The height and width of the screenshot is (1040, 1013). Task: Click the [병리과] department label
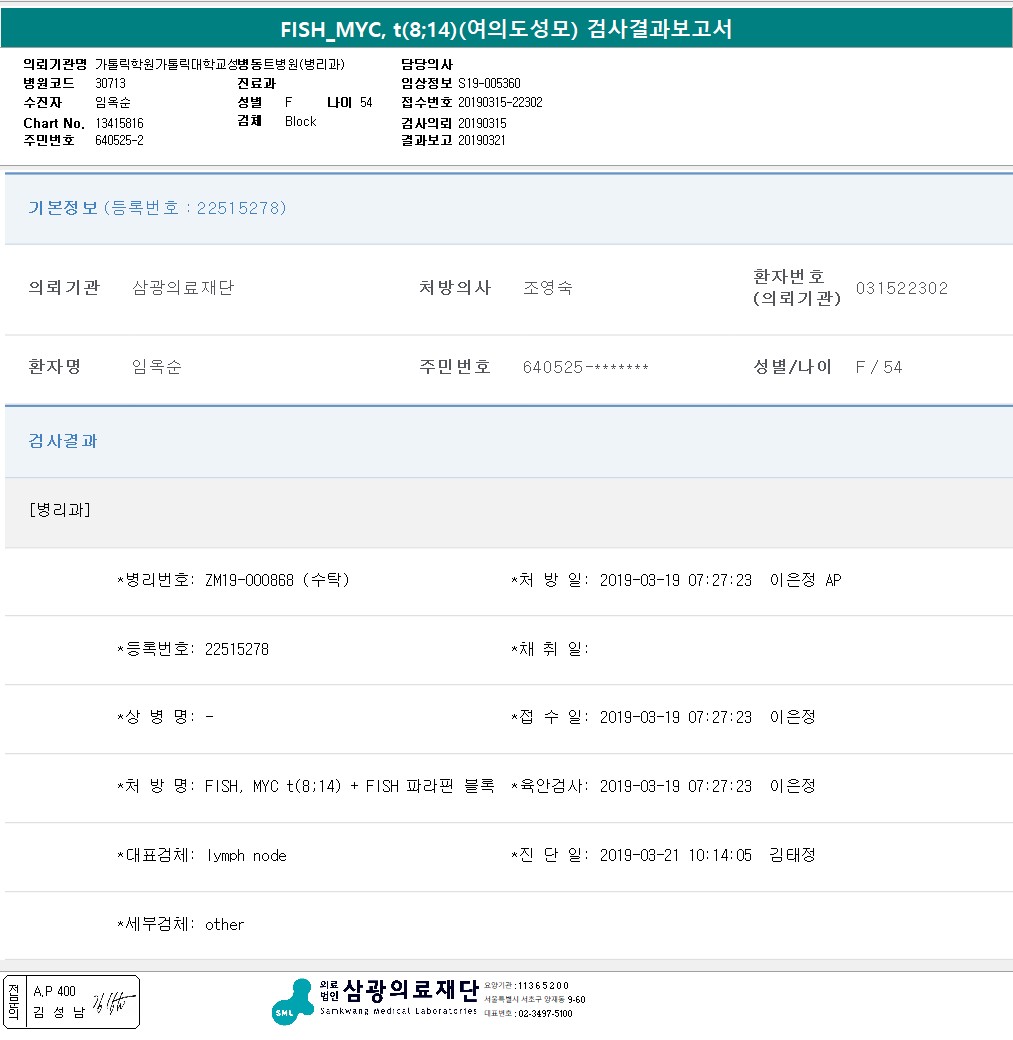(60, 510)
